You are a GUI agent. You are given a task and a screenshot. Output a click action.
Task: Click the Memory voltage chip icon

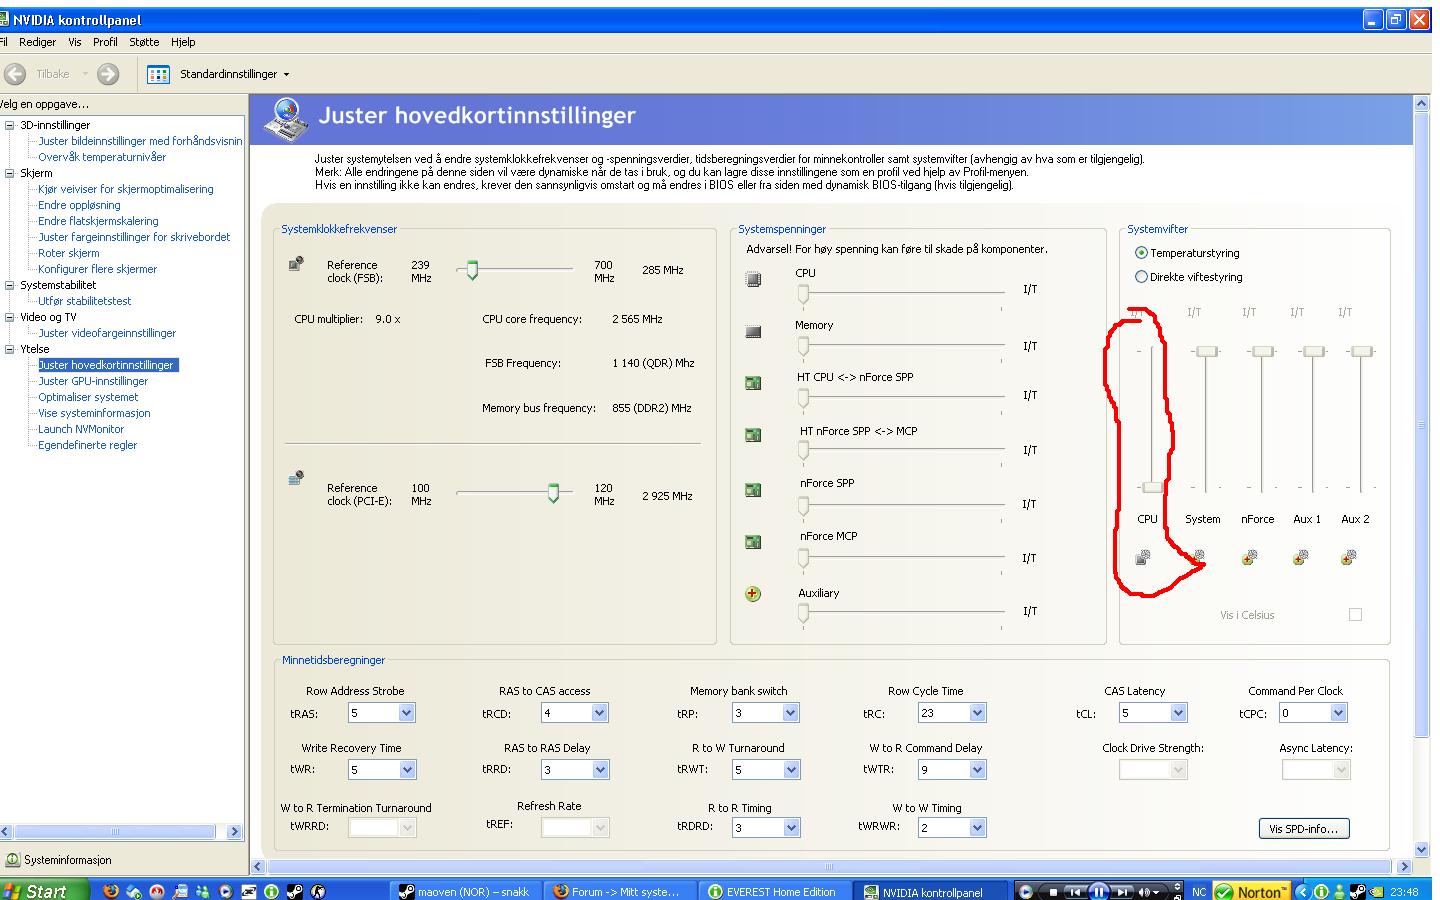753,332
